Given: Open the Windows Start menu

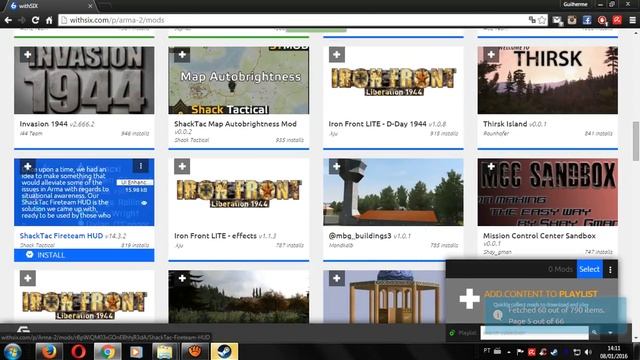Looking at the screenshot, I should coord(13,351).
